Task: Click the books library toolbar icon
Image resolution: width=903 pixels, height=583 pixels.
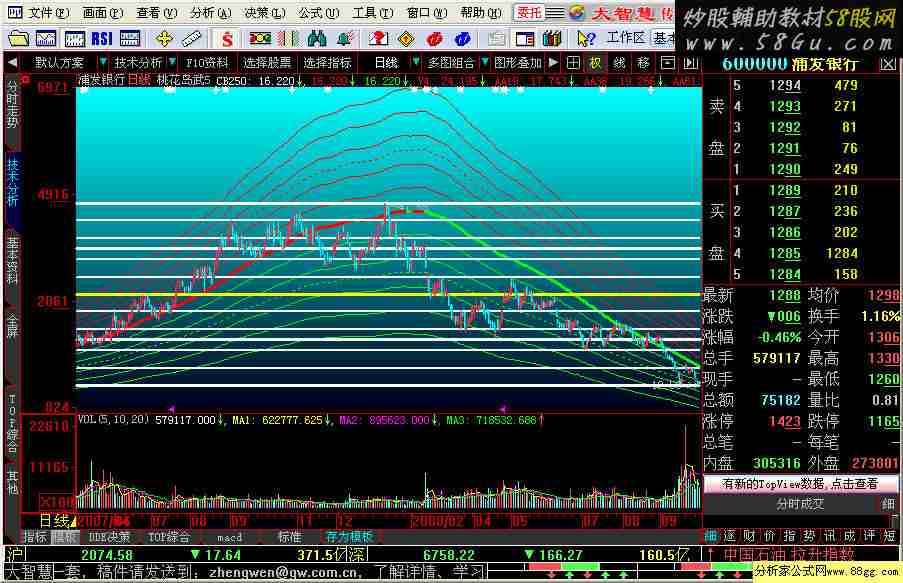Action: [552, 39]
